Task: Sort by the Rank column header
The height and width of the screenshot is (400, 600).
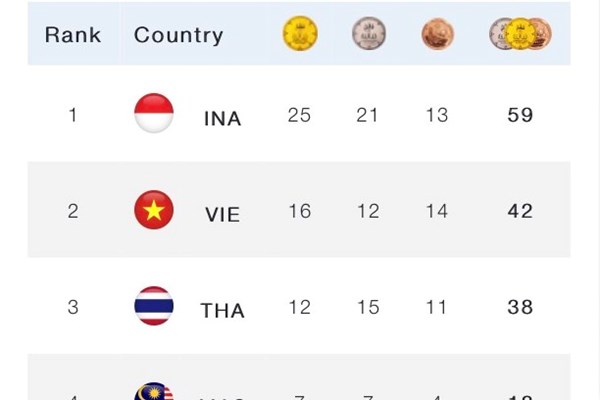Action: click(x=73, y=34)
